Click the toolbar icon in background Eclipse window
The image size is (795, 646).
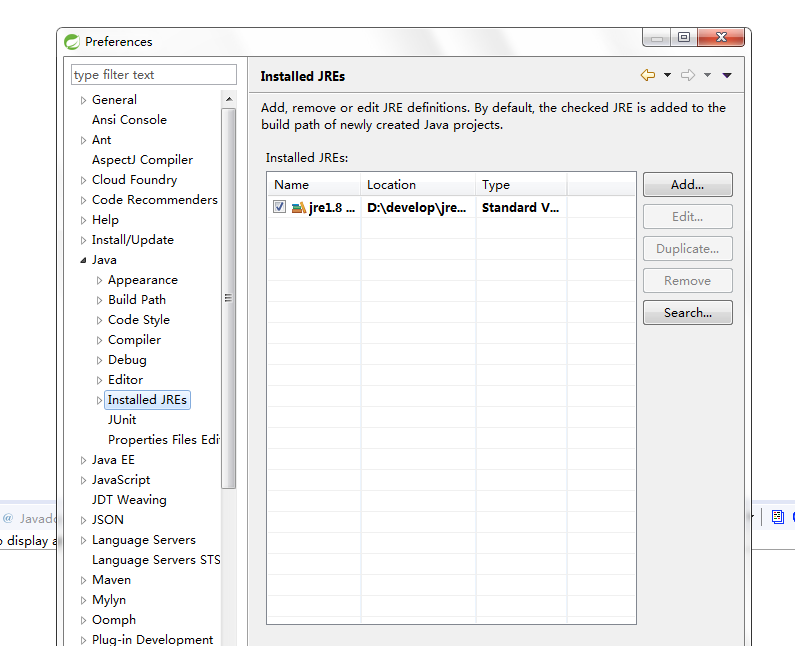pyautogui.click(x=778, y=517)
